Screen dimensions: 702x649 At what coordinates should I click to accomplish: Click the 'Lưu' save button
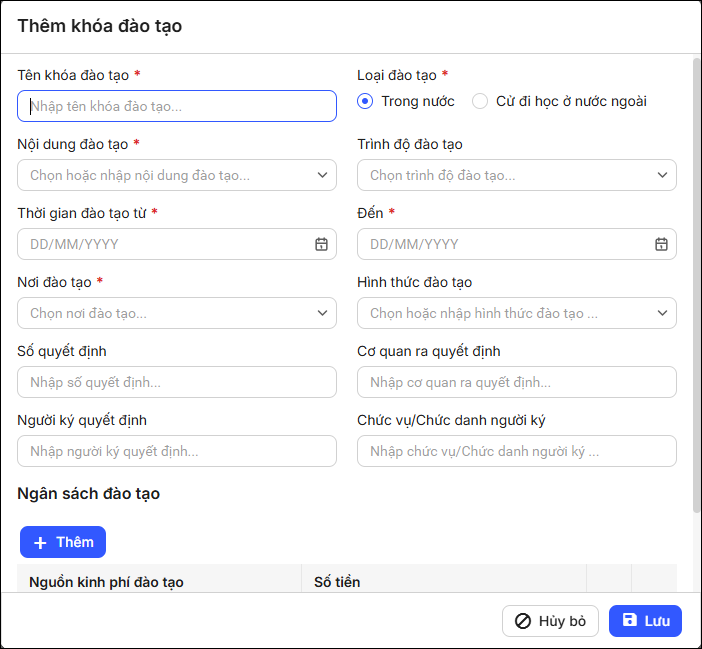(x=645, y=621)
